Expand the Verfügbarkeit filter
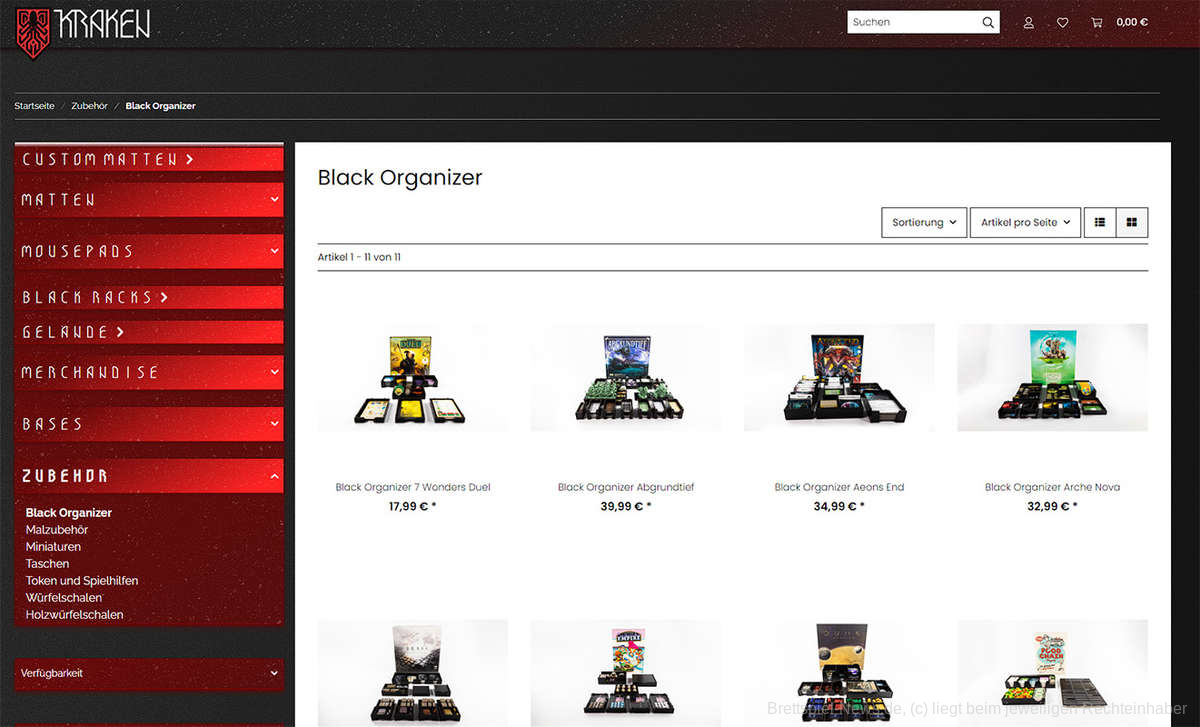 tap(149, 674)
